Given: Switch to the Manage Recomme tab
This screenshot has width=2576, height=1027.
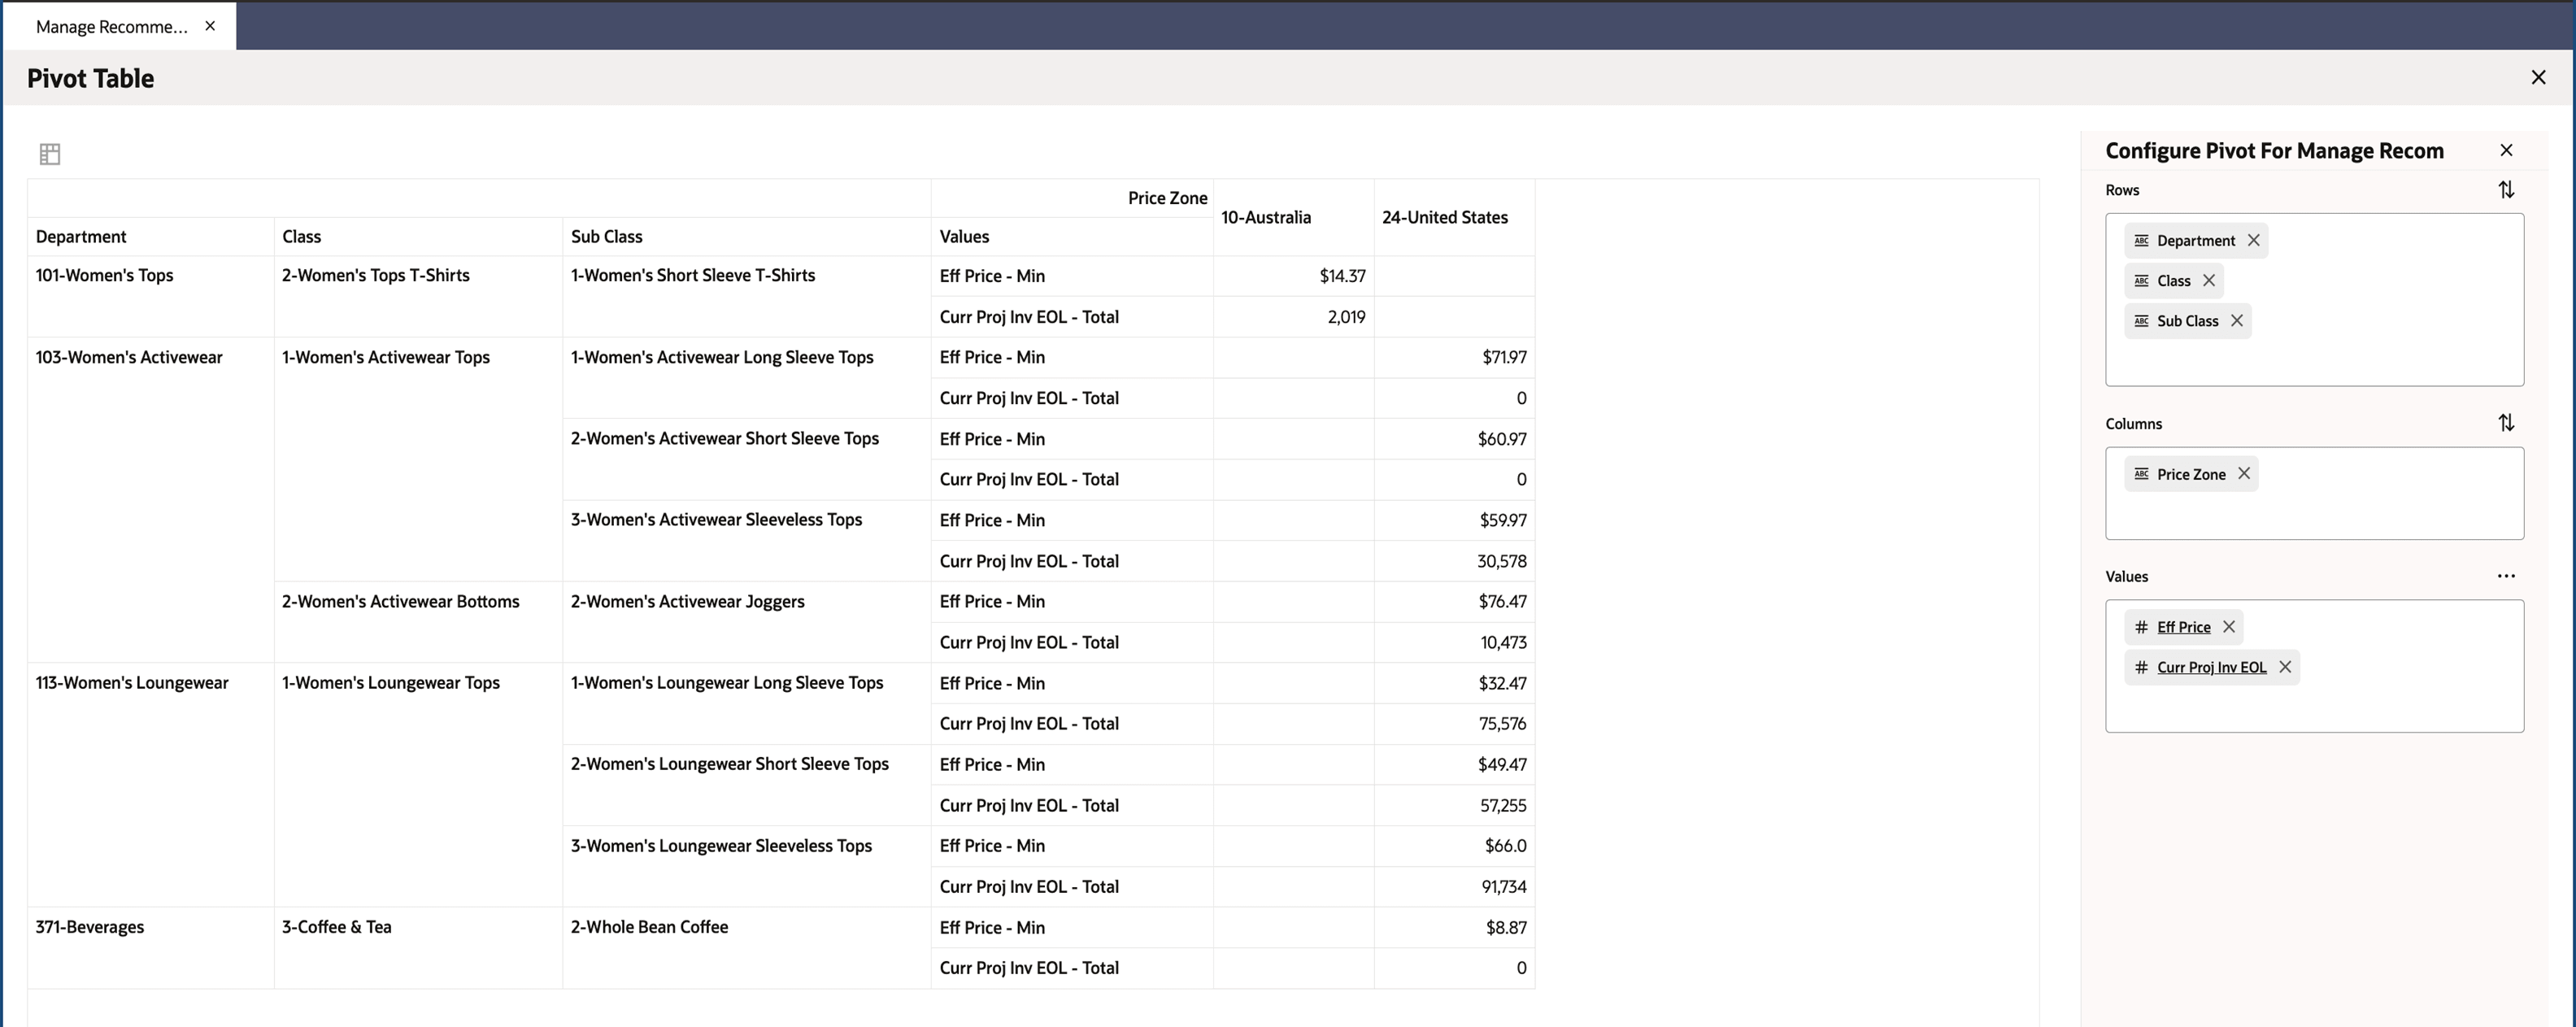Looking at the screenshot, I should pos(110,26).
